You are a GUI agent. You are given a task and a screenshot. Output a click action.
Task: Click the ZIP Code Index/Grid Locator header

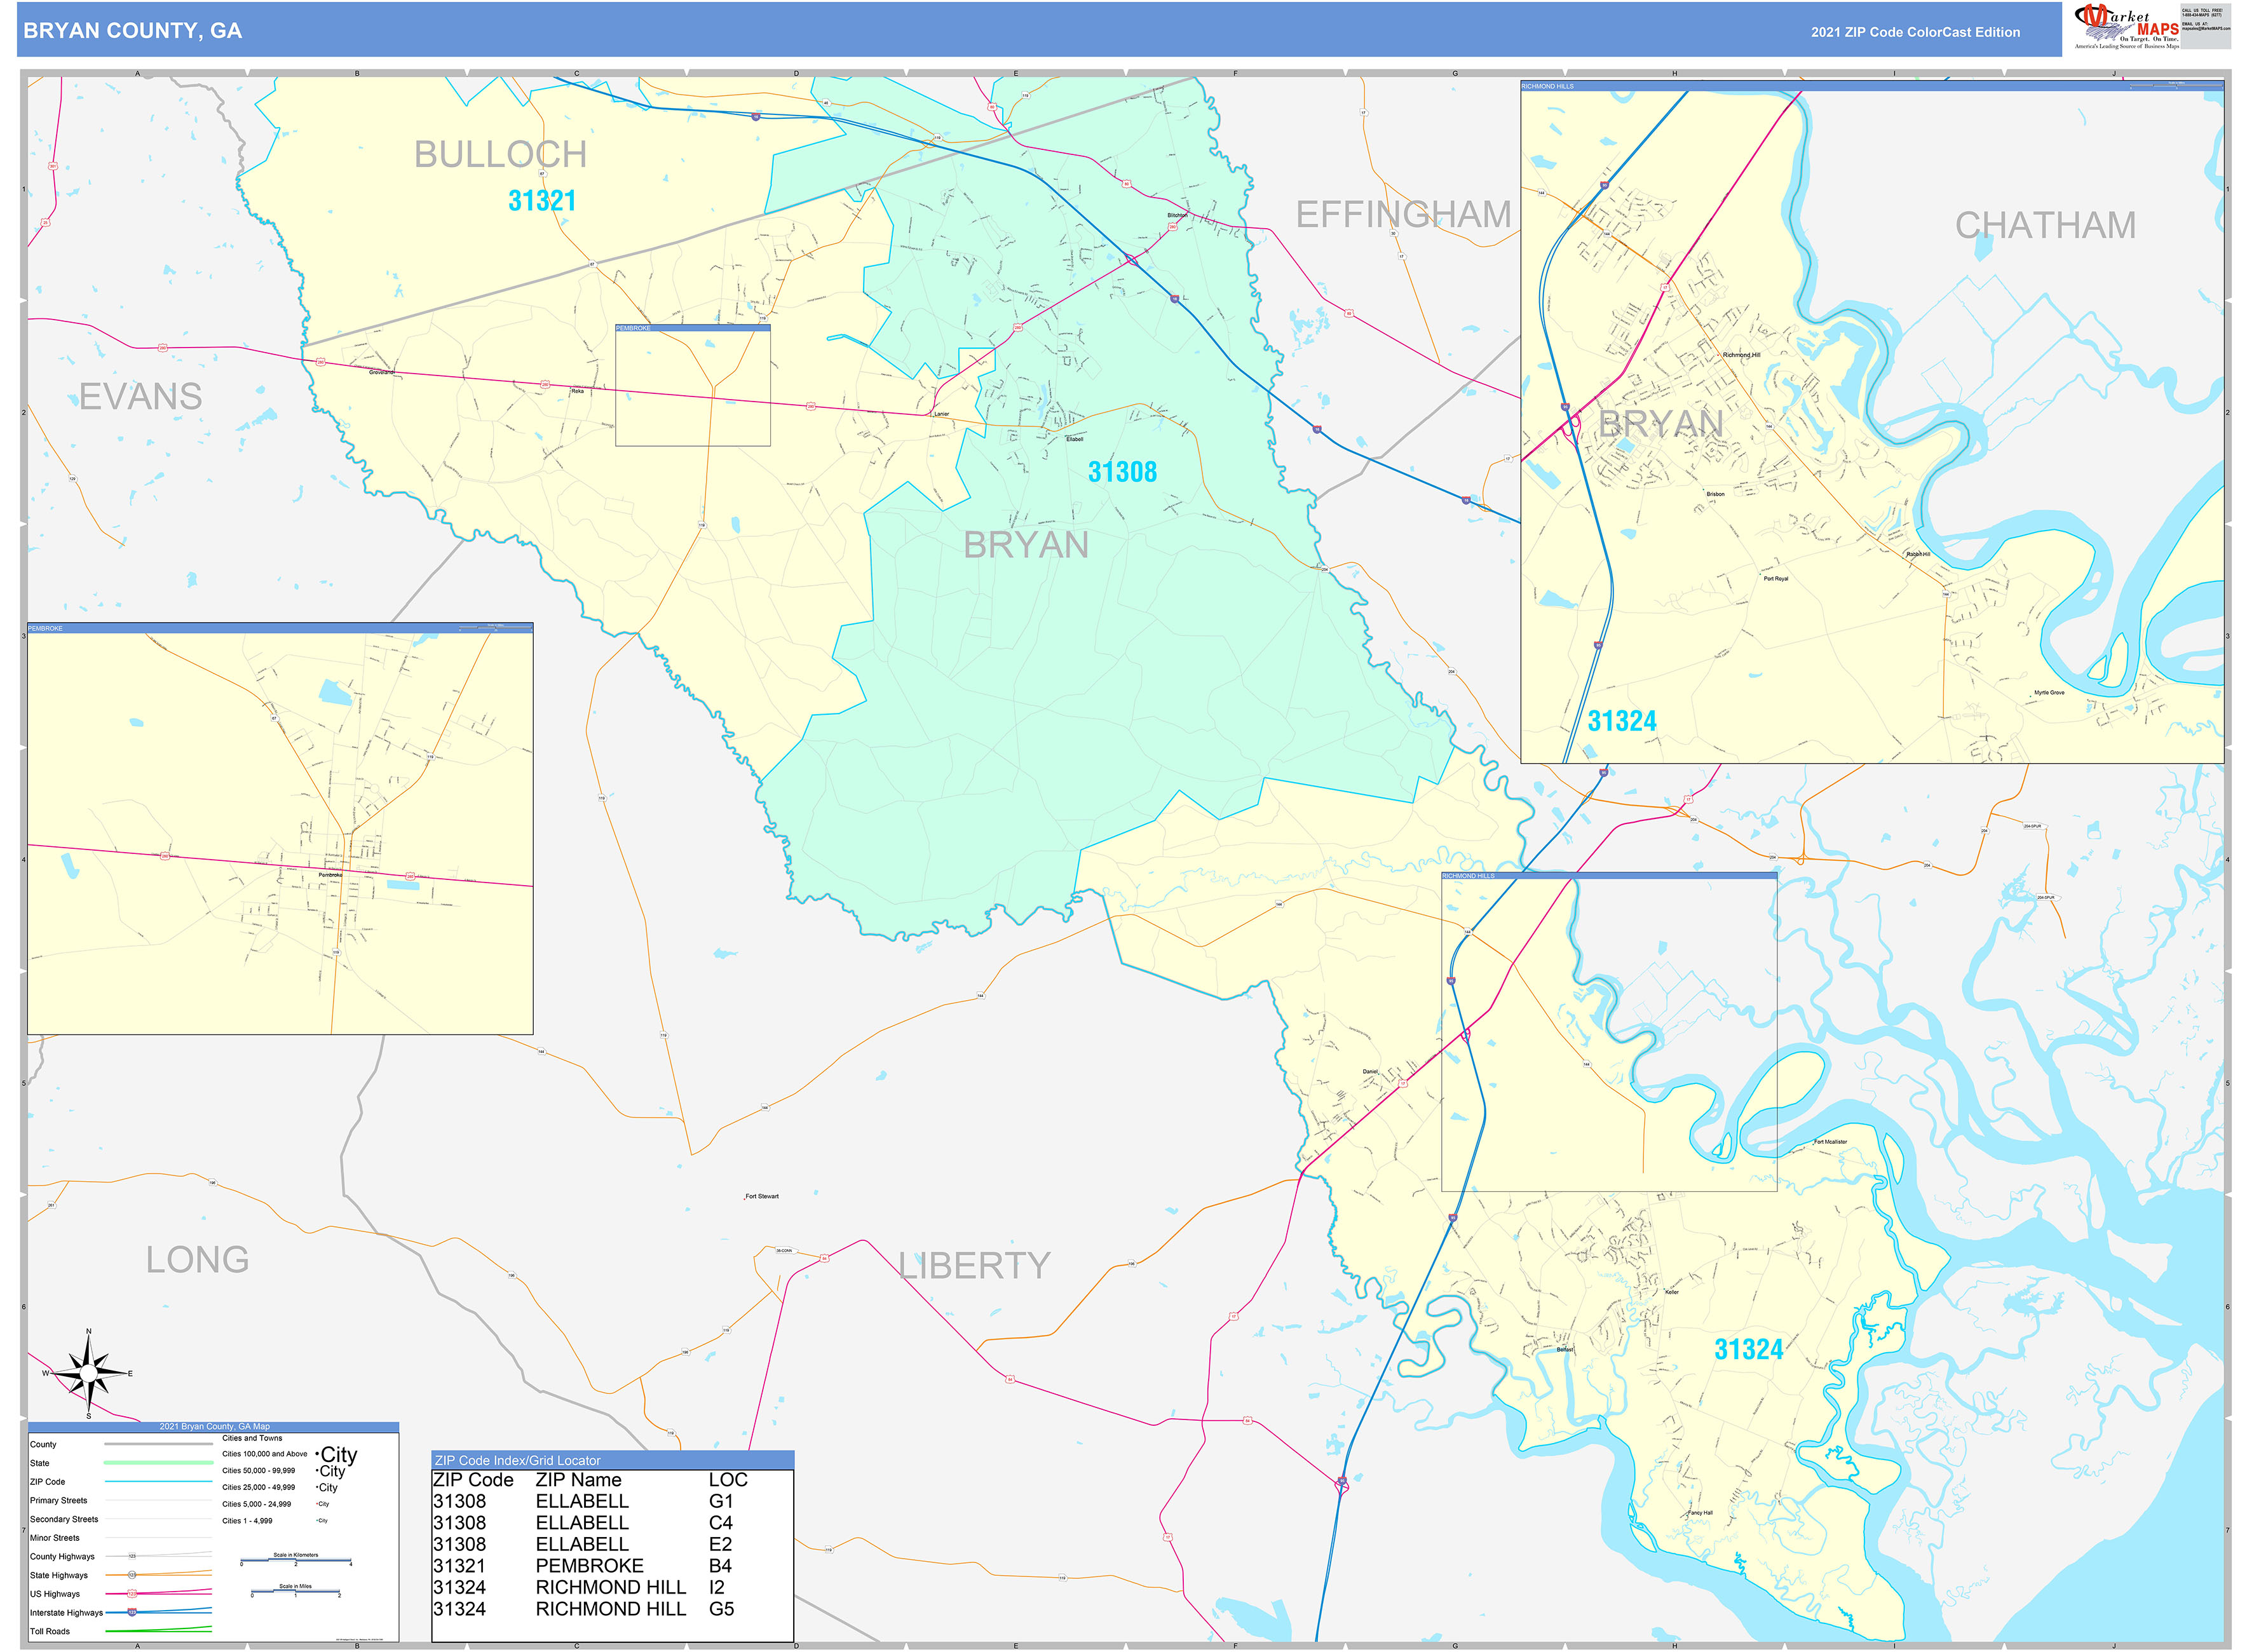[x=613, y=1460]
